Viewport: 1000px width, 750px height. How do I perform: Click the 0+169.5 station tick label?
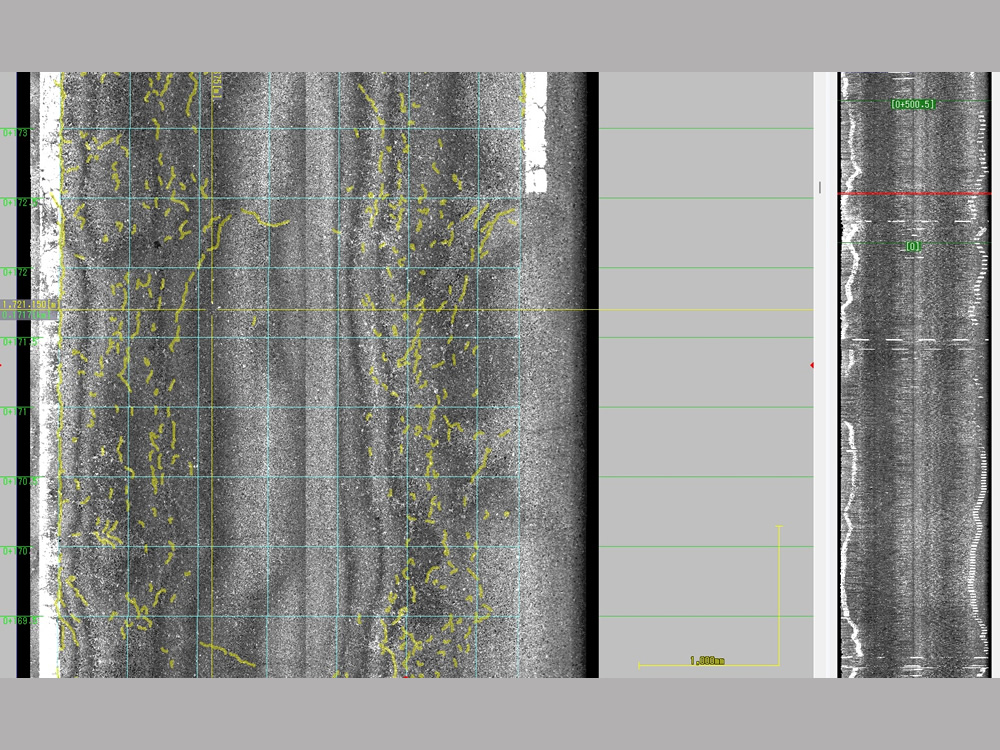[x=19, y=620]
